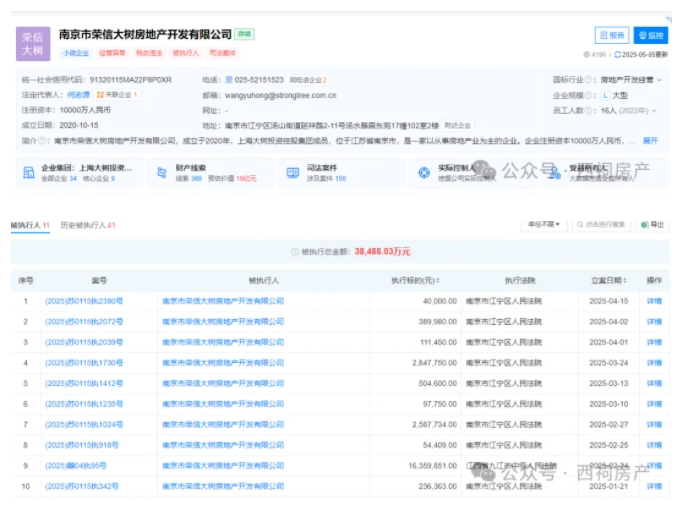The image size is (689, 505).
Task: Expand the company 简介 with 展开
Action: coord(650,140)
